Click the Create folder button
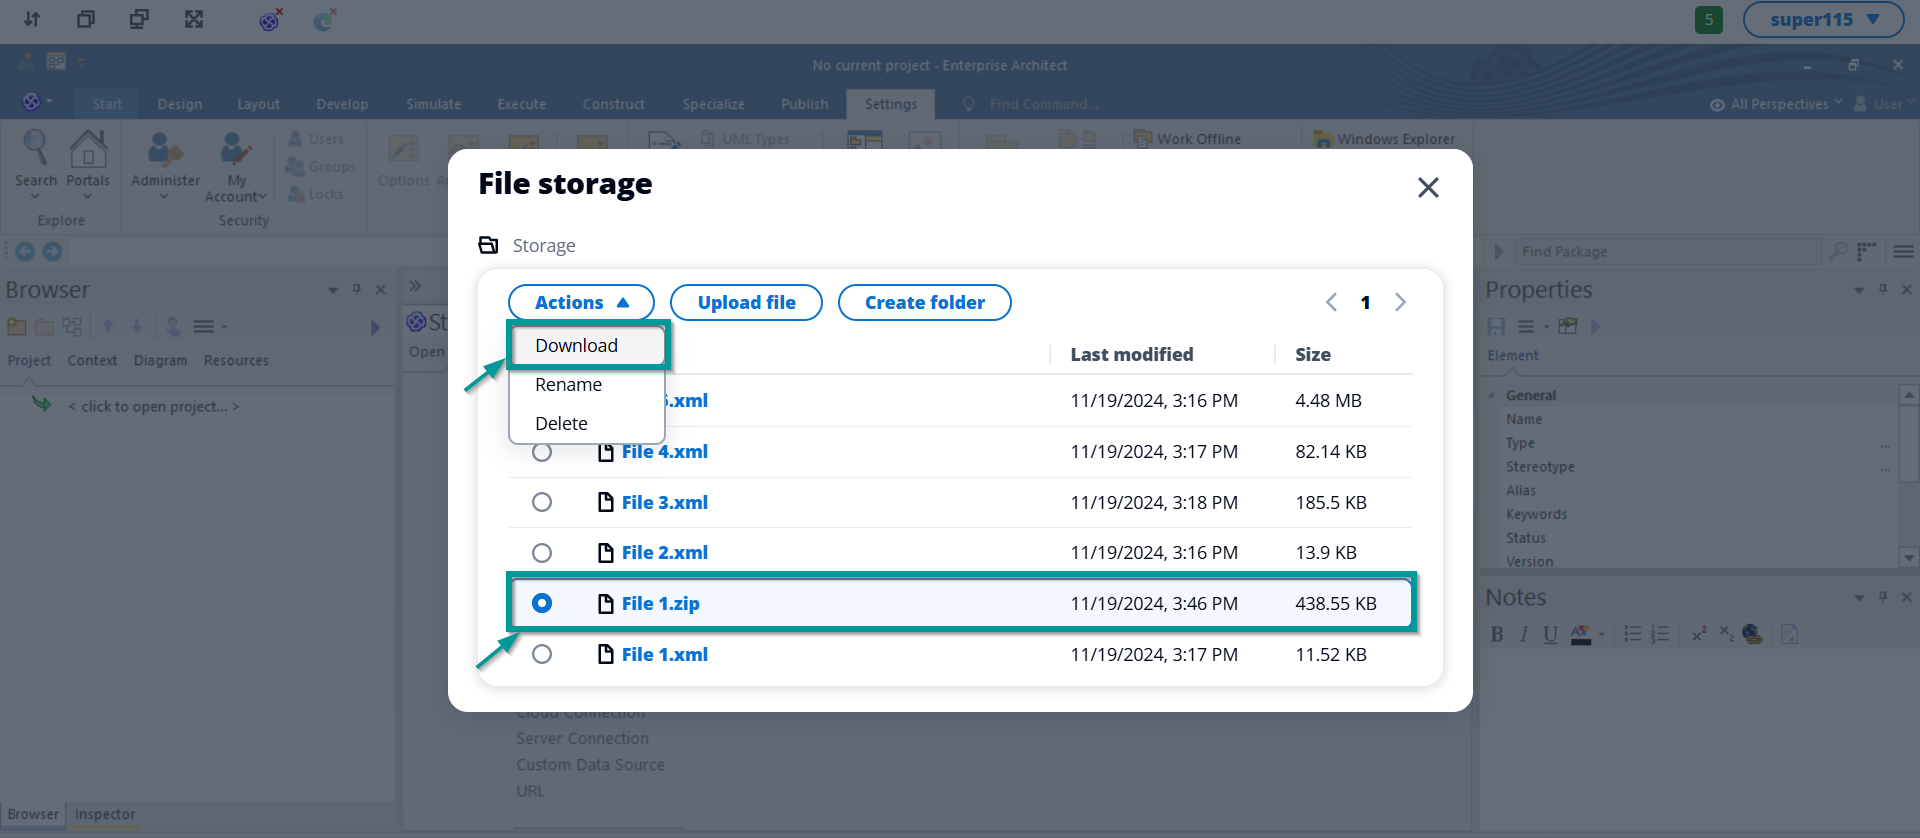Screen dimensions: 1920x838 [x=924, y=303]
